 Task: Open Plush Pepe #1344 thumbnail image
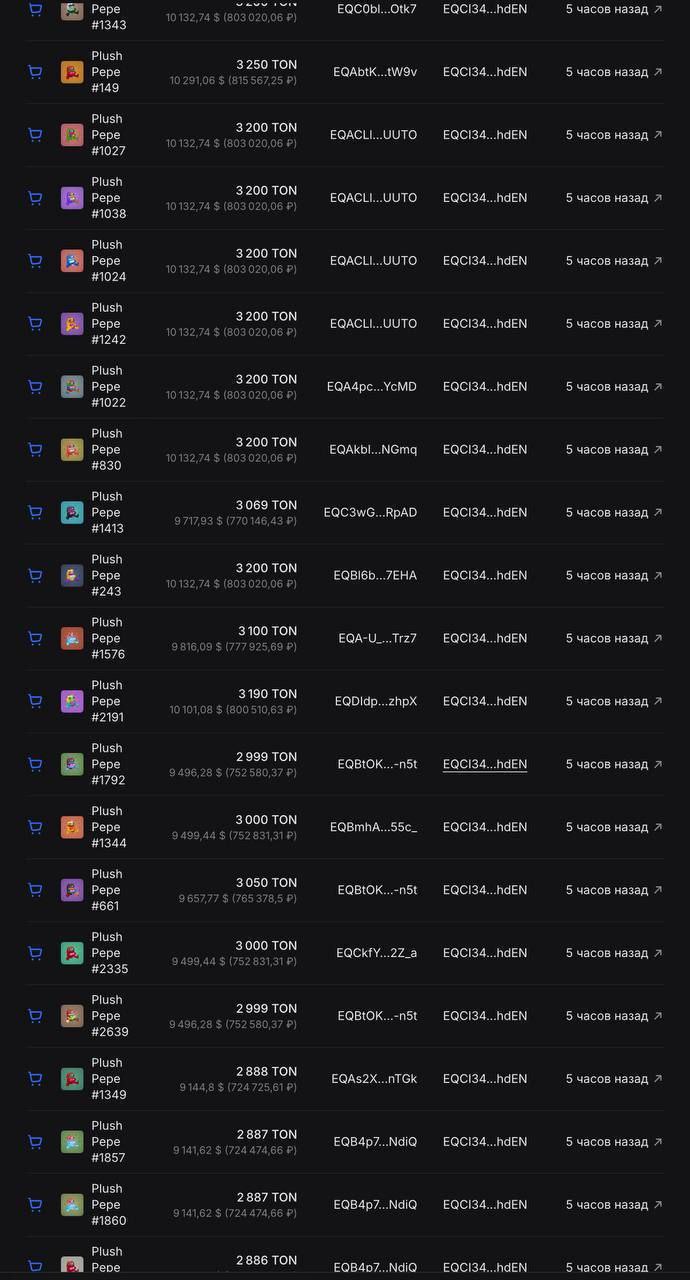pos(72,828)
